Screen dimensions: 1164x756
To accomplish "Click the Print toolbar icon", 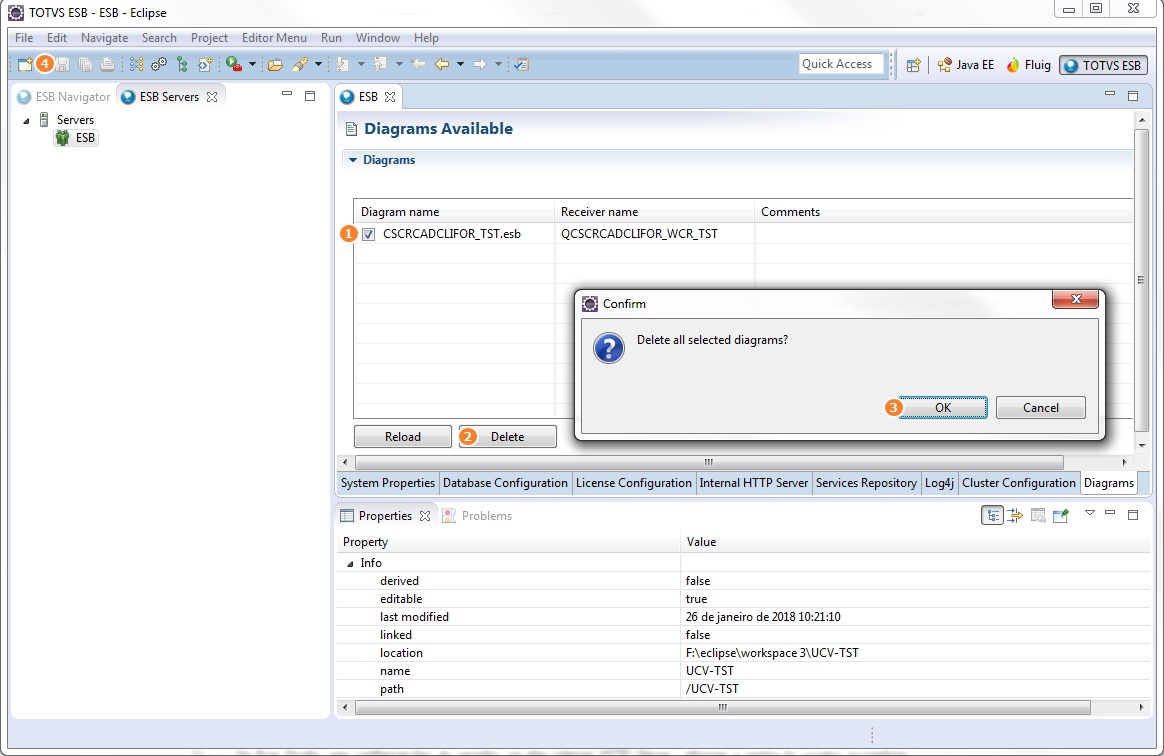I will tap(108, 65).
